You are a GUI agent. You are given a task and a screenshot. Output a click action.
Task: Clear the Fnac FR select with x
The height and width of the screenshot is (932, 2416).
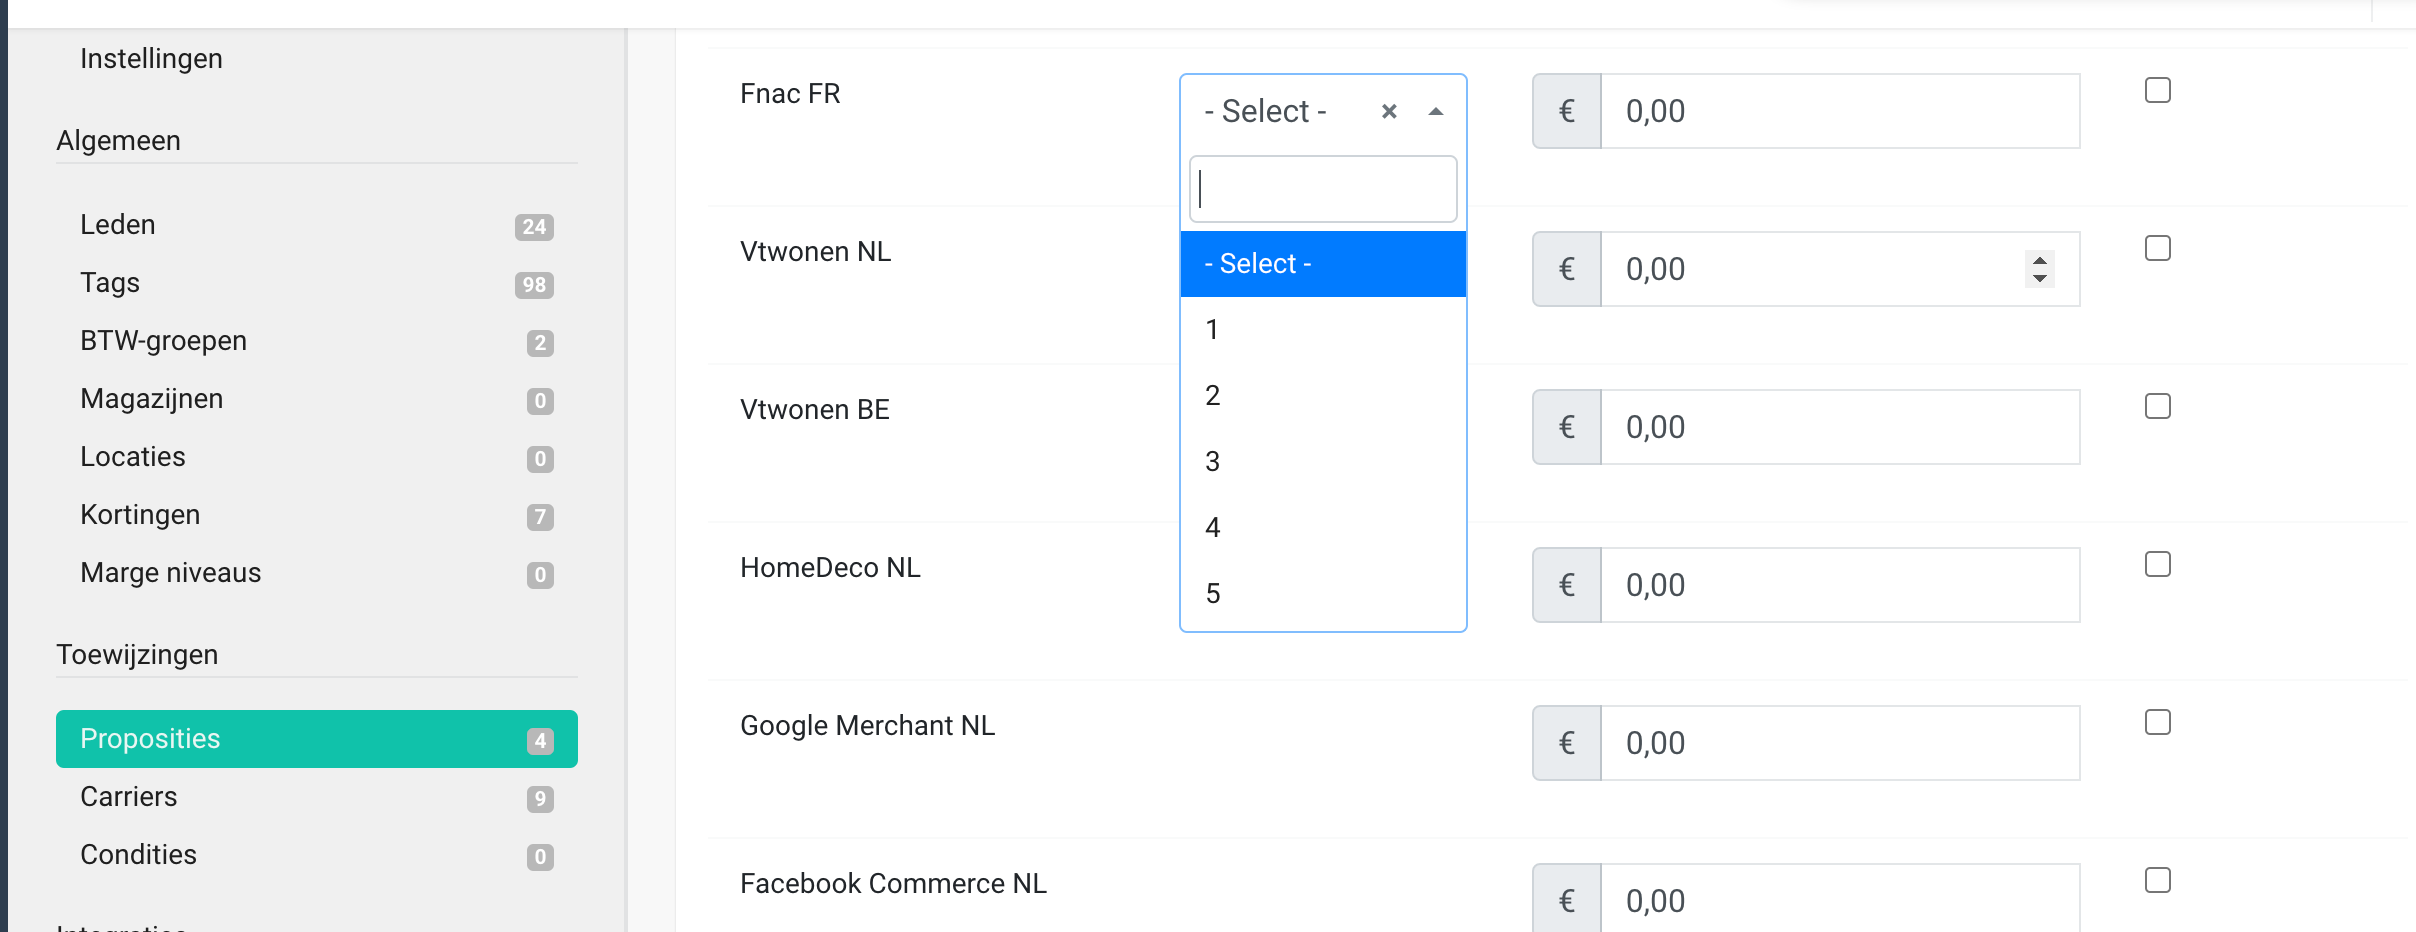[x=1389, y=112]
